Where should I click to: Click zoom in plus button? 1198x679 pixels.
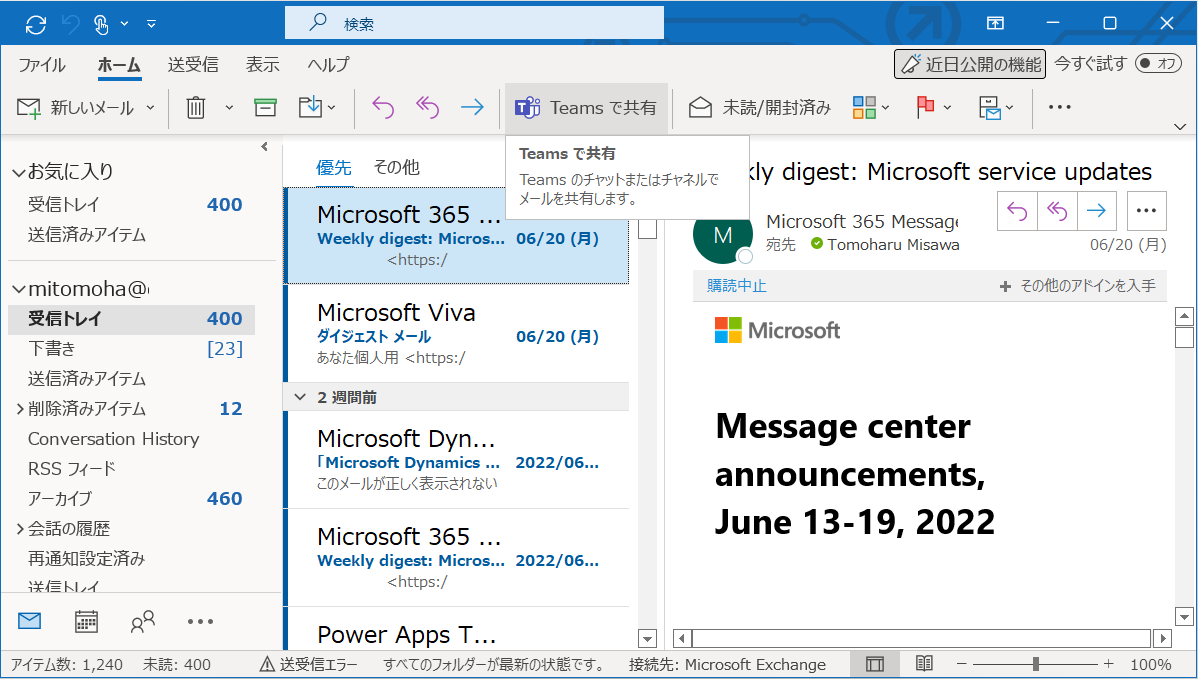1109,664
